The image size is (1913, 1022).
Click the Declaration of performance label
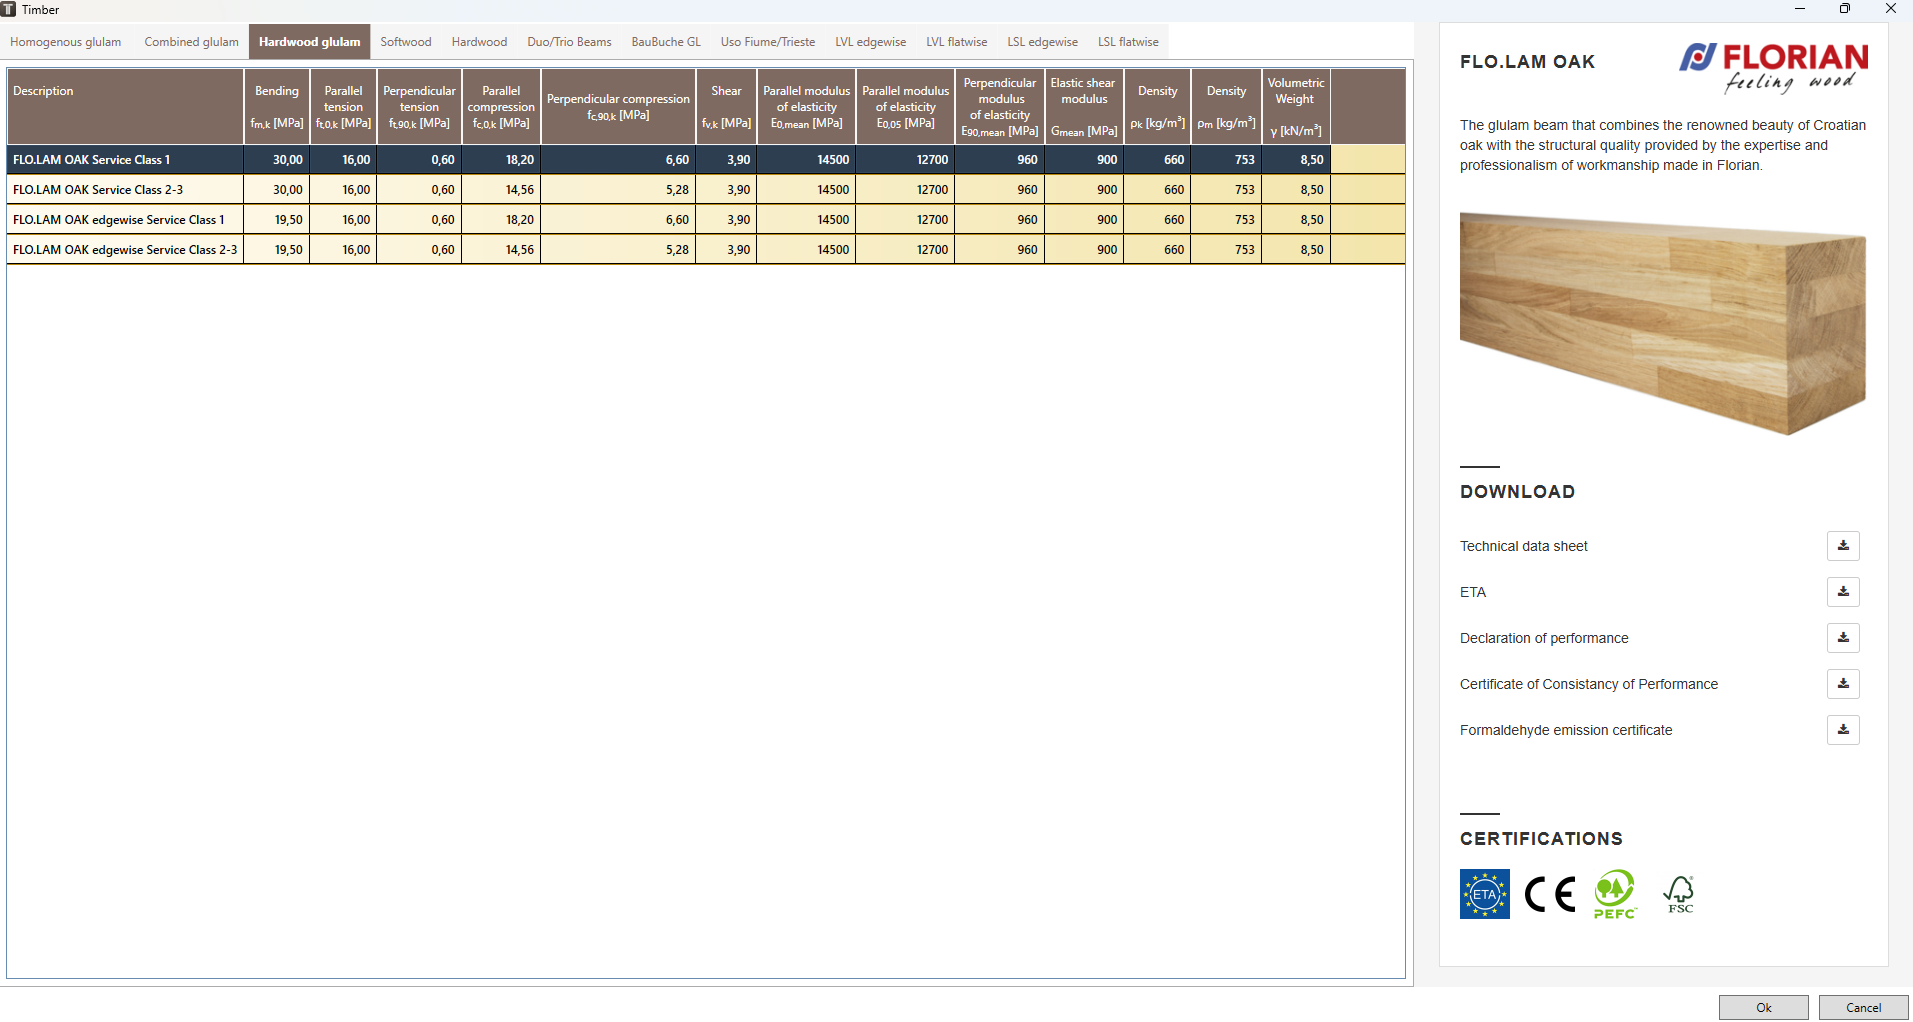1544,638
